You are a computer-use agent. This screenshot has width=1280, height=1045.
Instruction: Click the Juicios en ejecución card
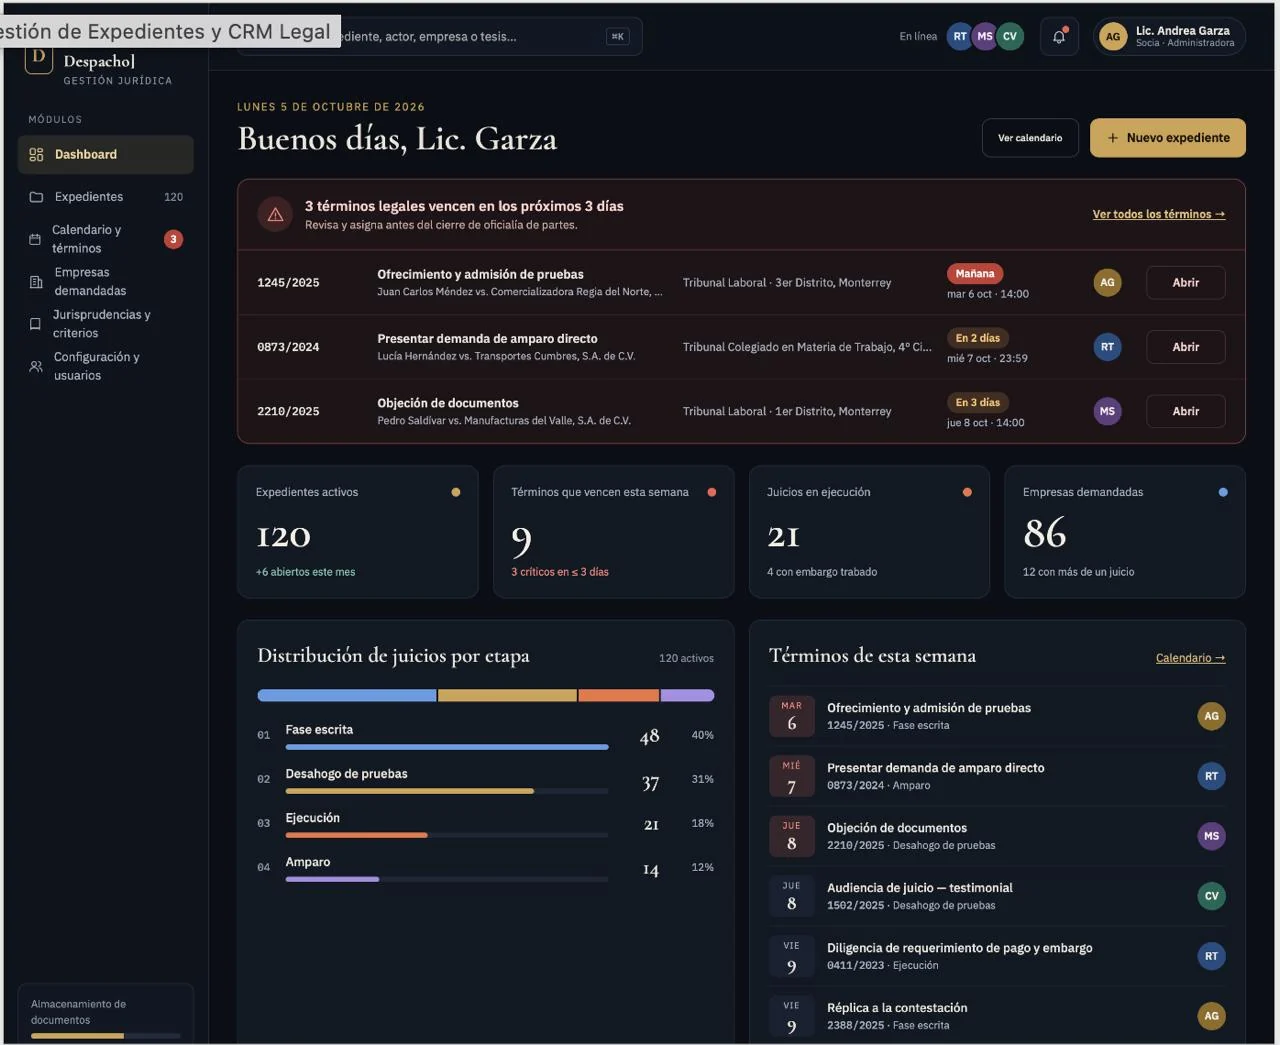click(869, 532)
